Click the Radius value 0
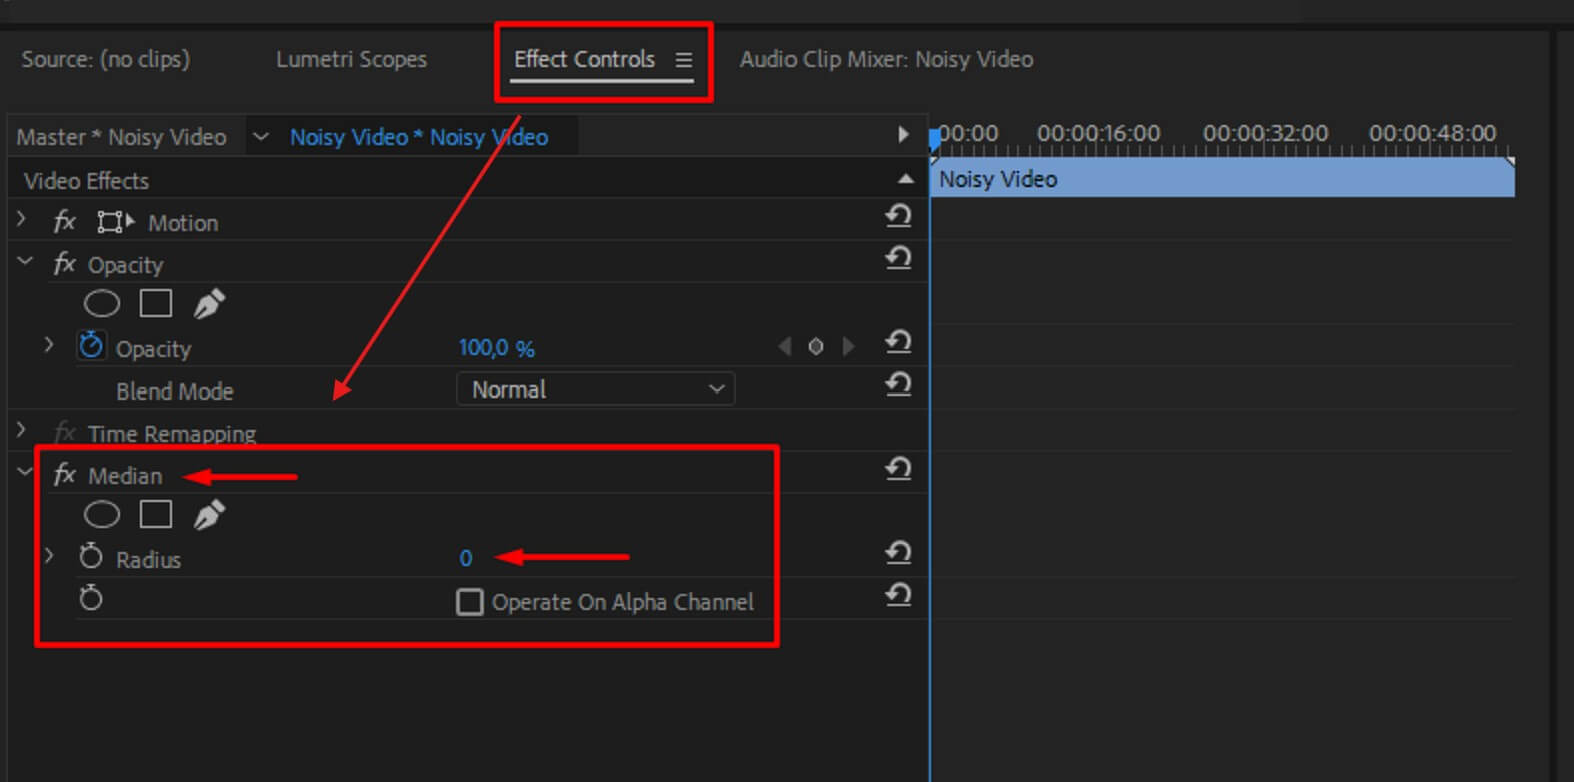 point(466,558)
